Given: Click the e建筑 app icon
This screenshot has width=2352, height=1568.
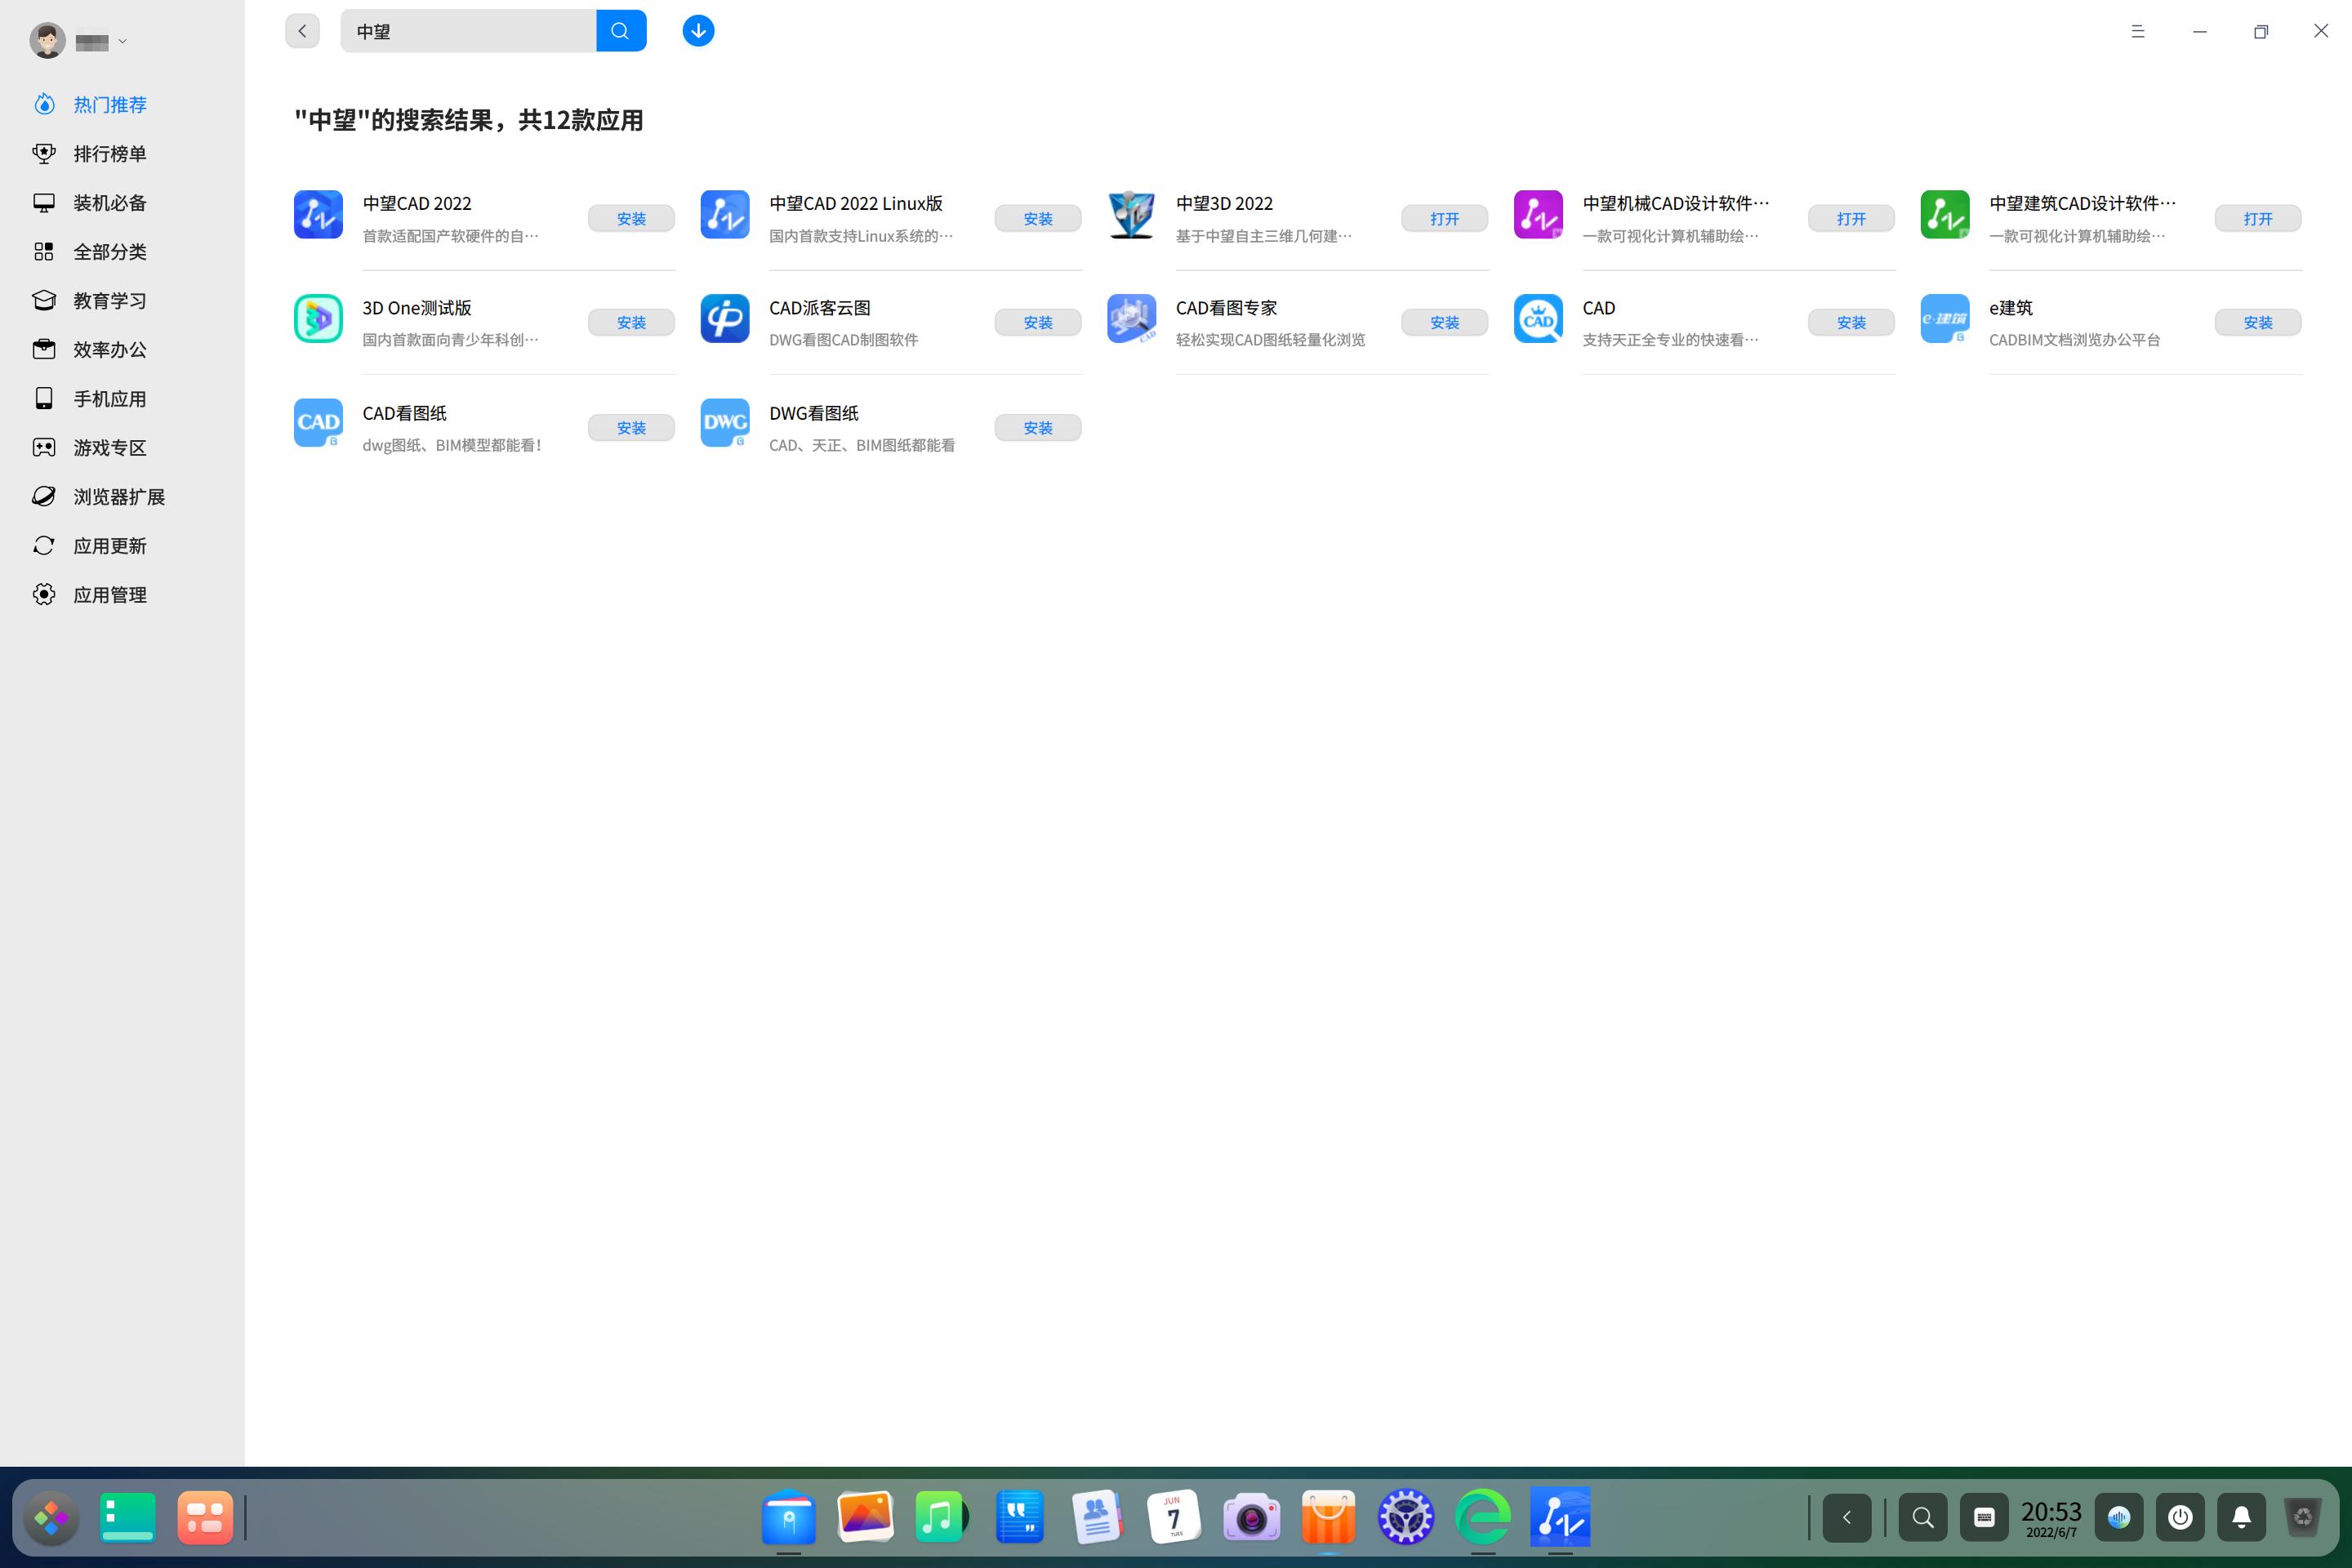Looking at the screenshot, I should 1944,318.
